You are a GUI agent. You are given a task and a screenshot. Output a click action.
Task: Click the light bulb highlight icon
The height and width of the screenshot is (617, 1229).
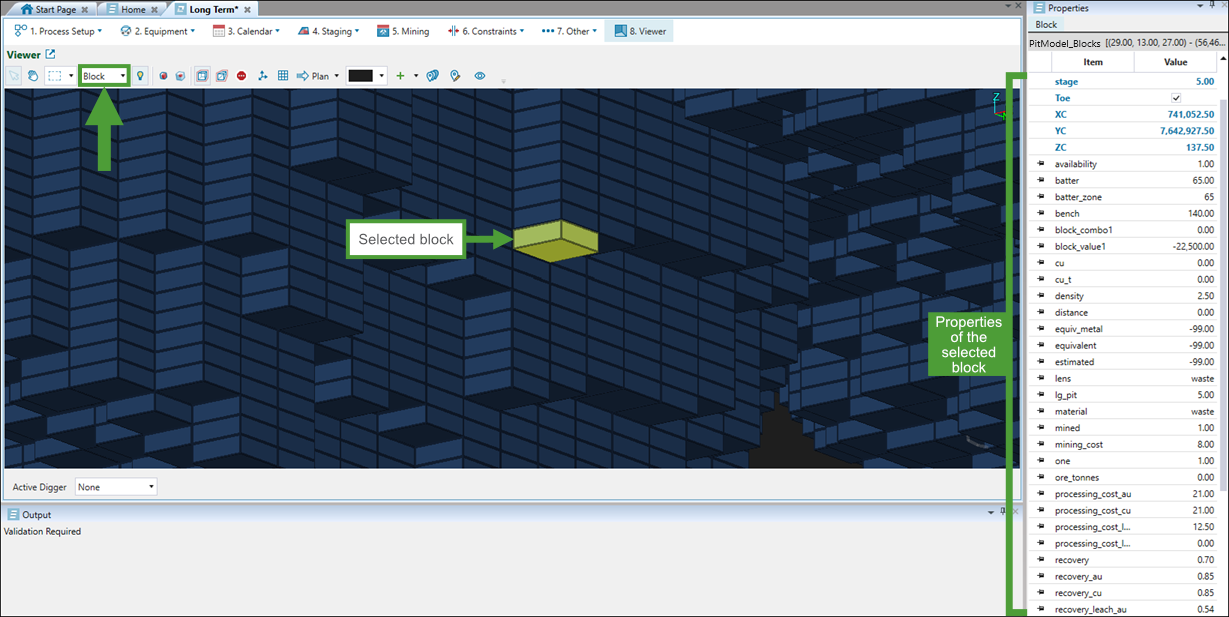coord(140,76)
